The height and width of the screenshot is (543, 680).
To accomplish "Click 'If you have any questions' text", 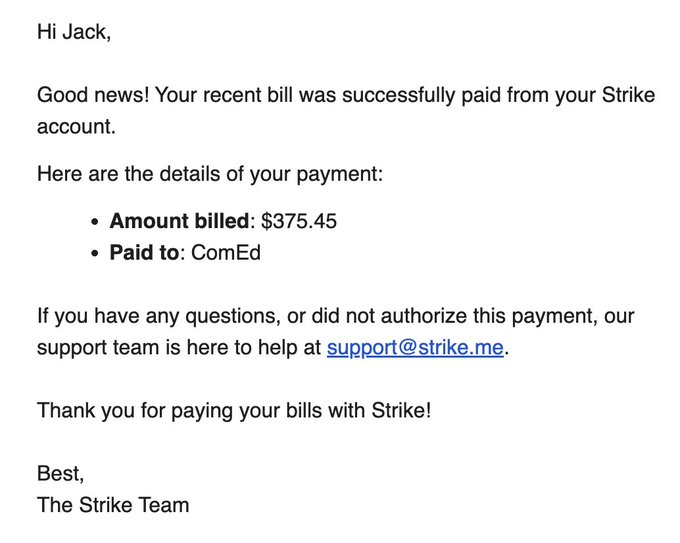I will pos(150,317).
